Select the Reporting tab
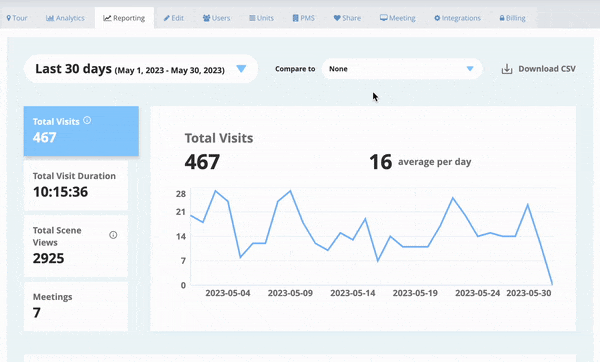600x362 pixels. tap(124, 18)
